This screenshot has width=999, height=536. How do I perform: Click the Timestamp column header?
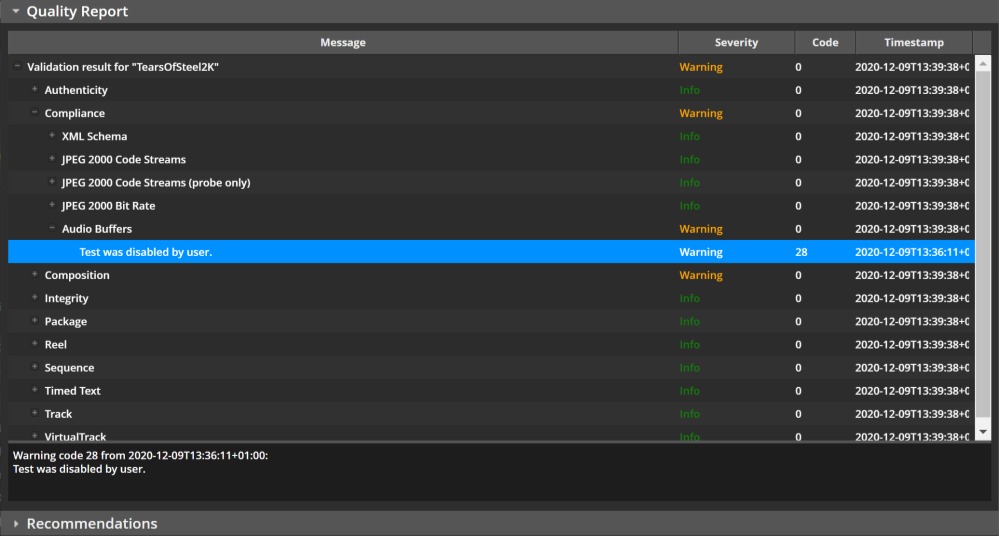click(913, 42)
